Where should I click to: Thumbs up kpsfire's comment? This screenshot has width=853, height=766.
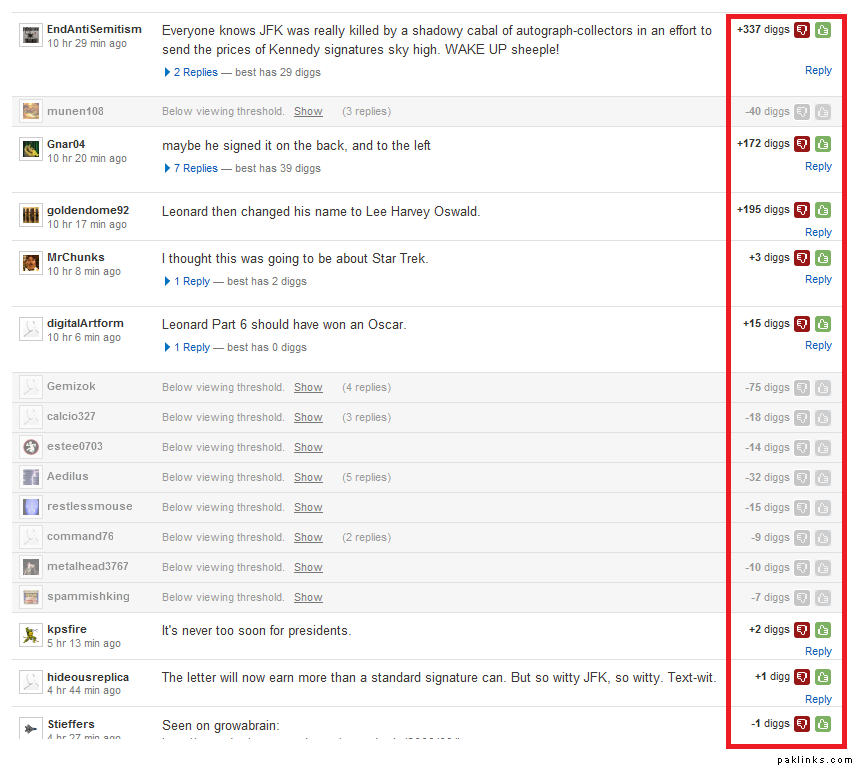tap(822, 630)
